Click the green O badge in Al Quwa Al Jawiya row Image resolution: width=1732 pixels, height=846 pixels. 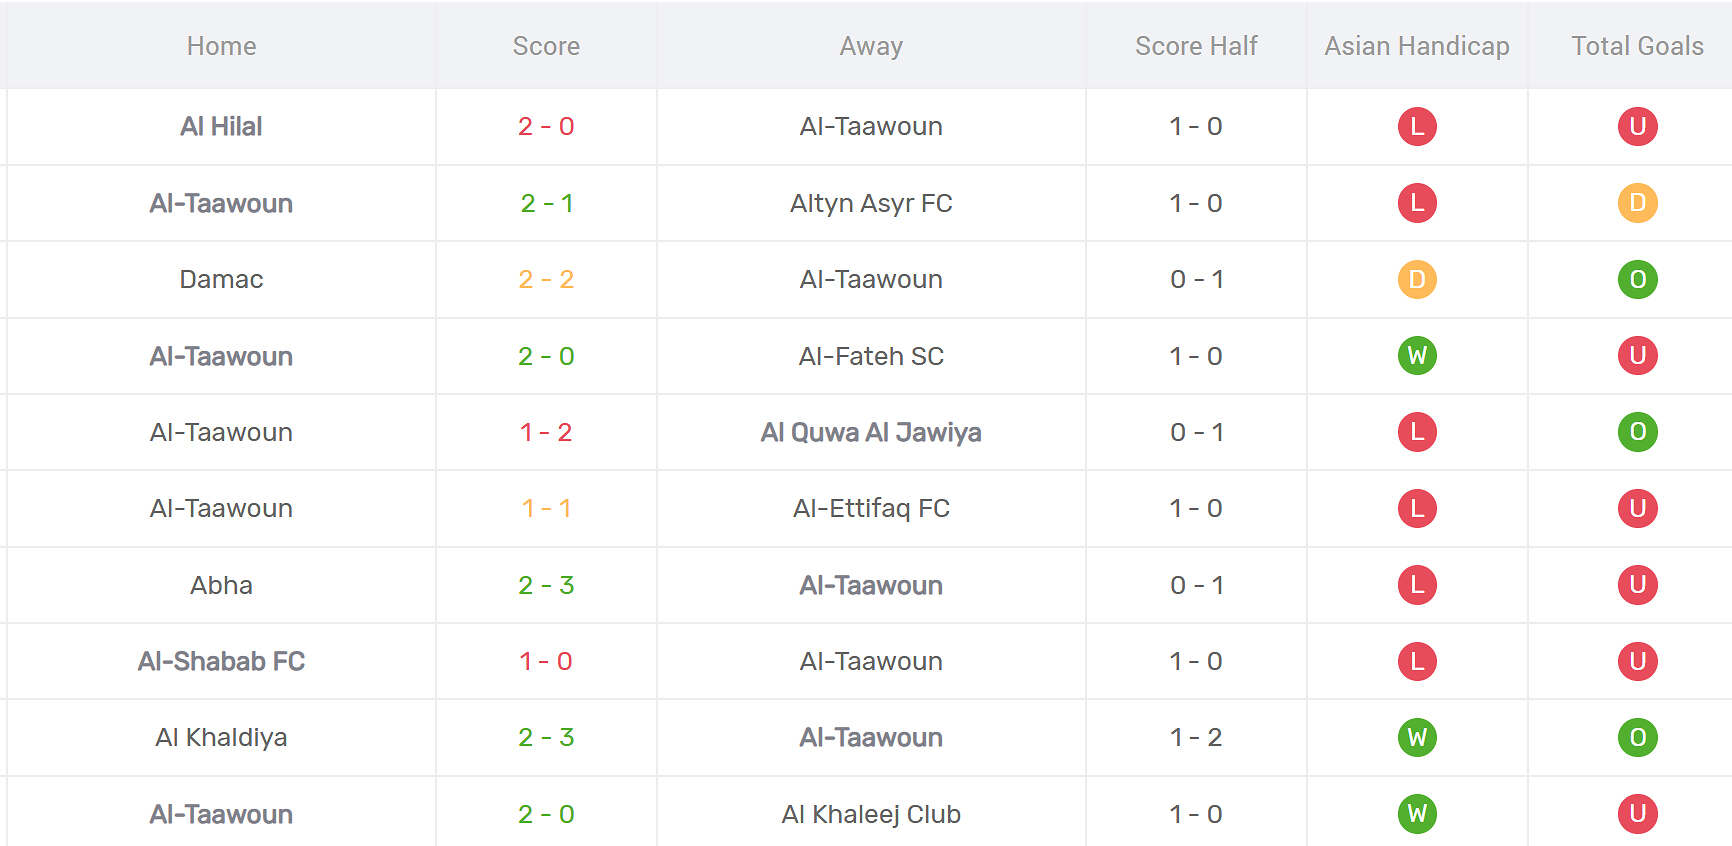[x=1637, y=432]
